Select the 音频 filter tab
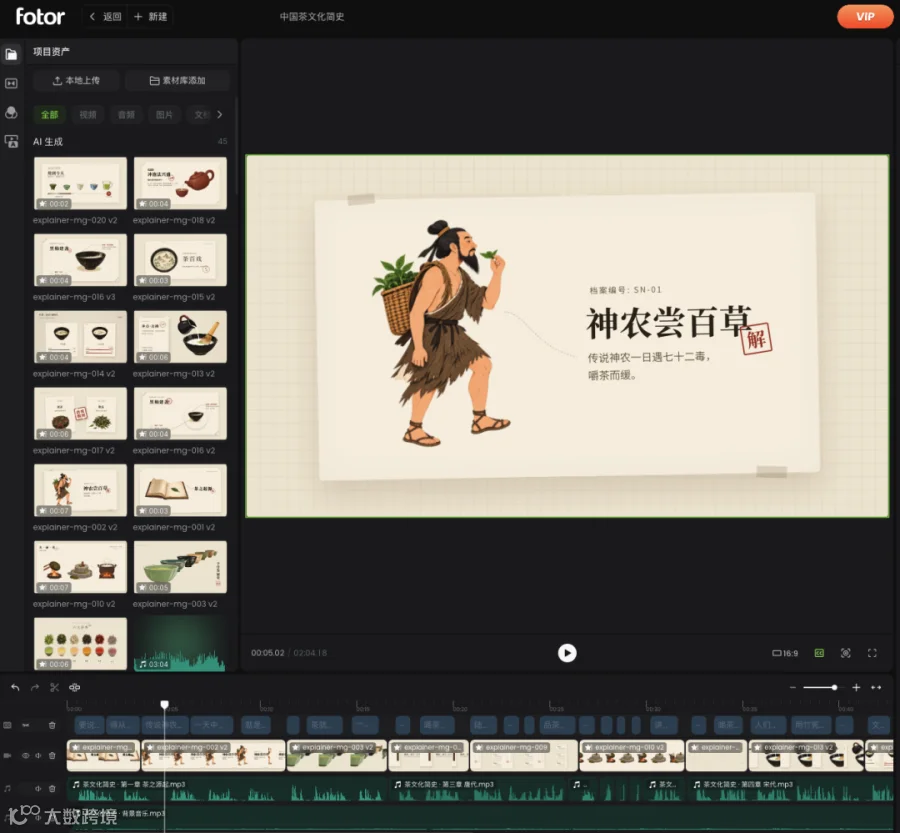The width and height of the screenshot is (900, 833). [126, 114]
